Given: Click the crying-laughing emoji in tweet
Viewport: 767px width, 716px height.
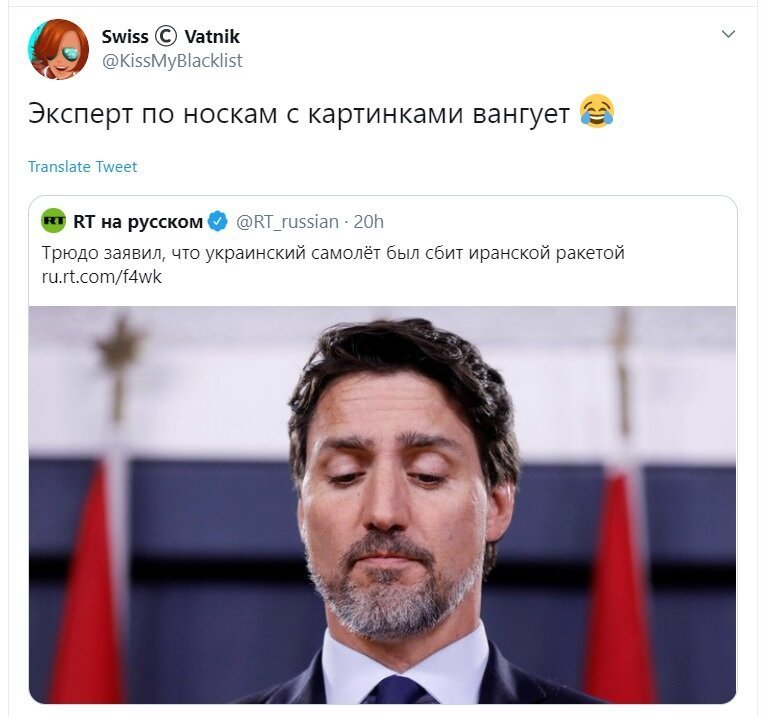Looking at the screenshot, I should click(x=597, y=112).
